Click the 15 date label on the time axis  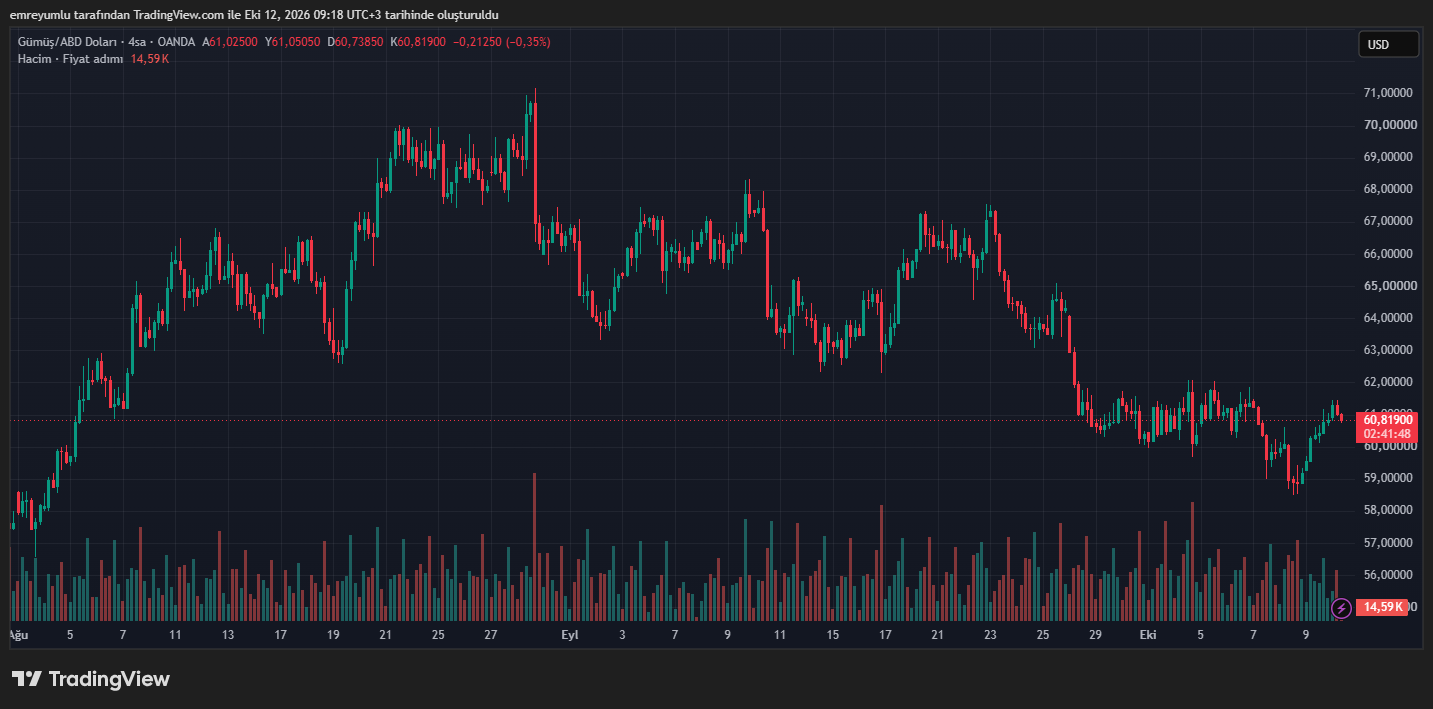(x=832, y=635)
